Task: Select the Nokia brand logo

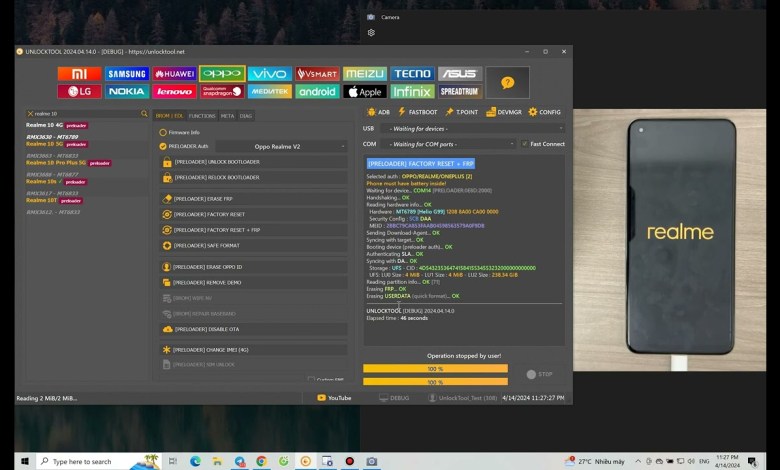Action: pos(127,92)
